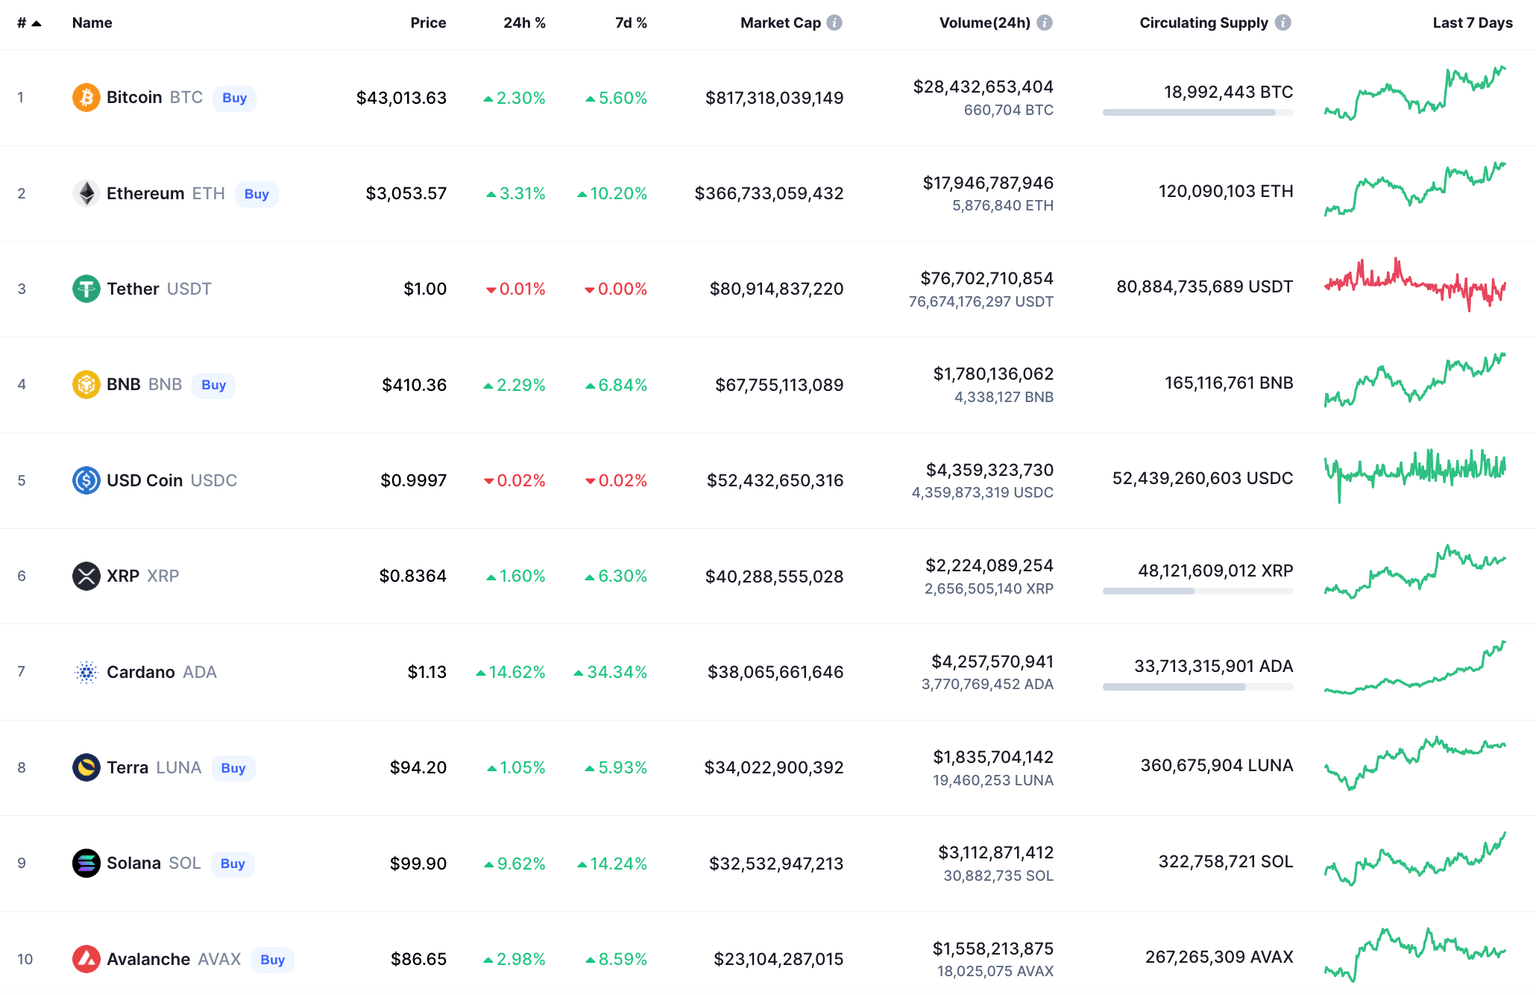Click the Avalanche red logo icon
1536x995 pixels.
pyautogui.click(x=86, y=959)
